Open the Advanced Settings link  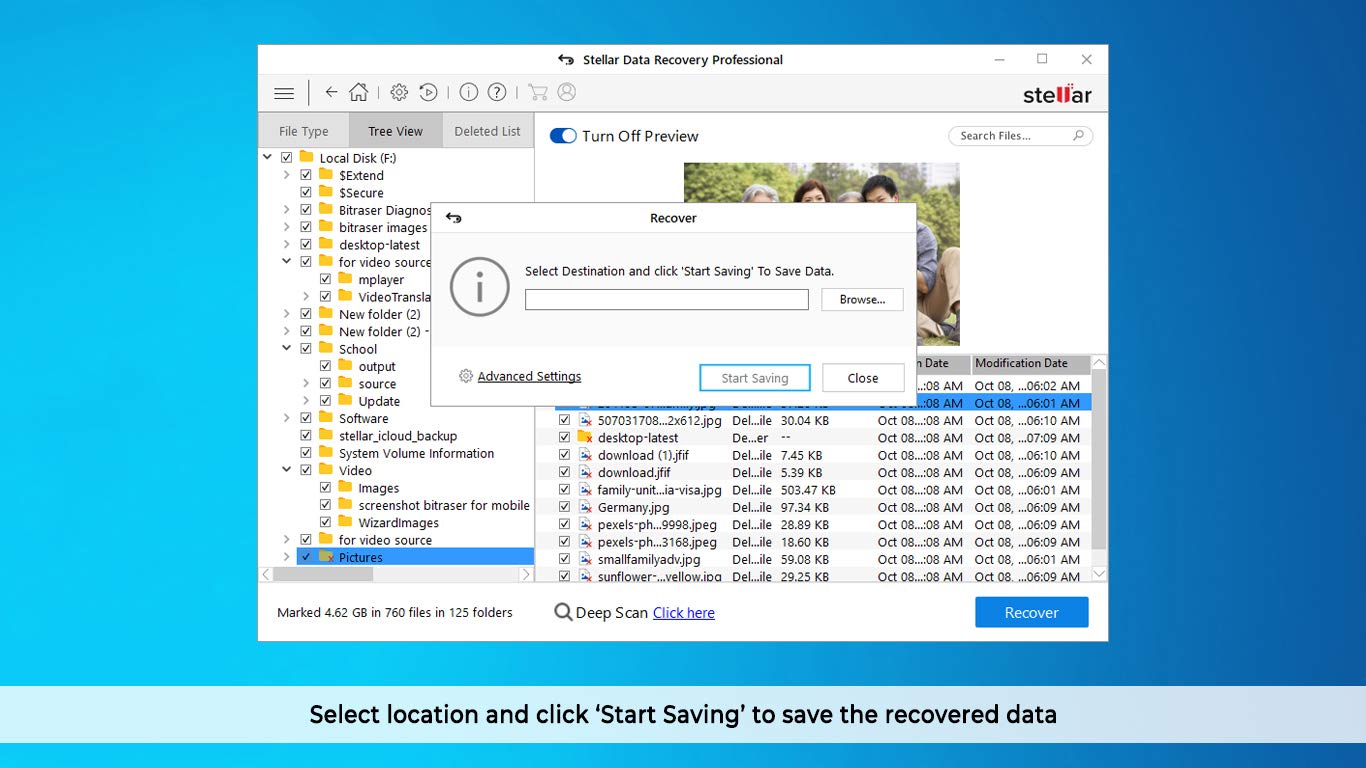(x=529, y=377)
